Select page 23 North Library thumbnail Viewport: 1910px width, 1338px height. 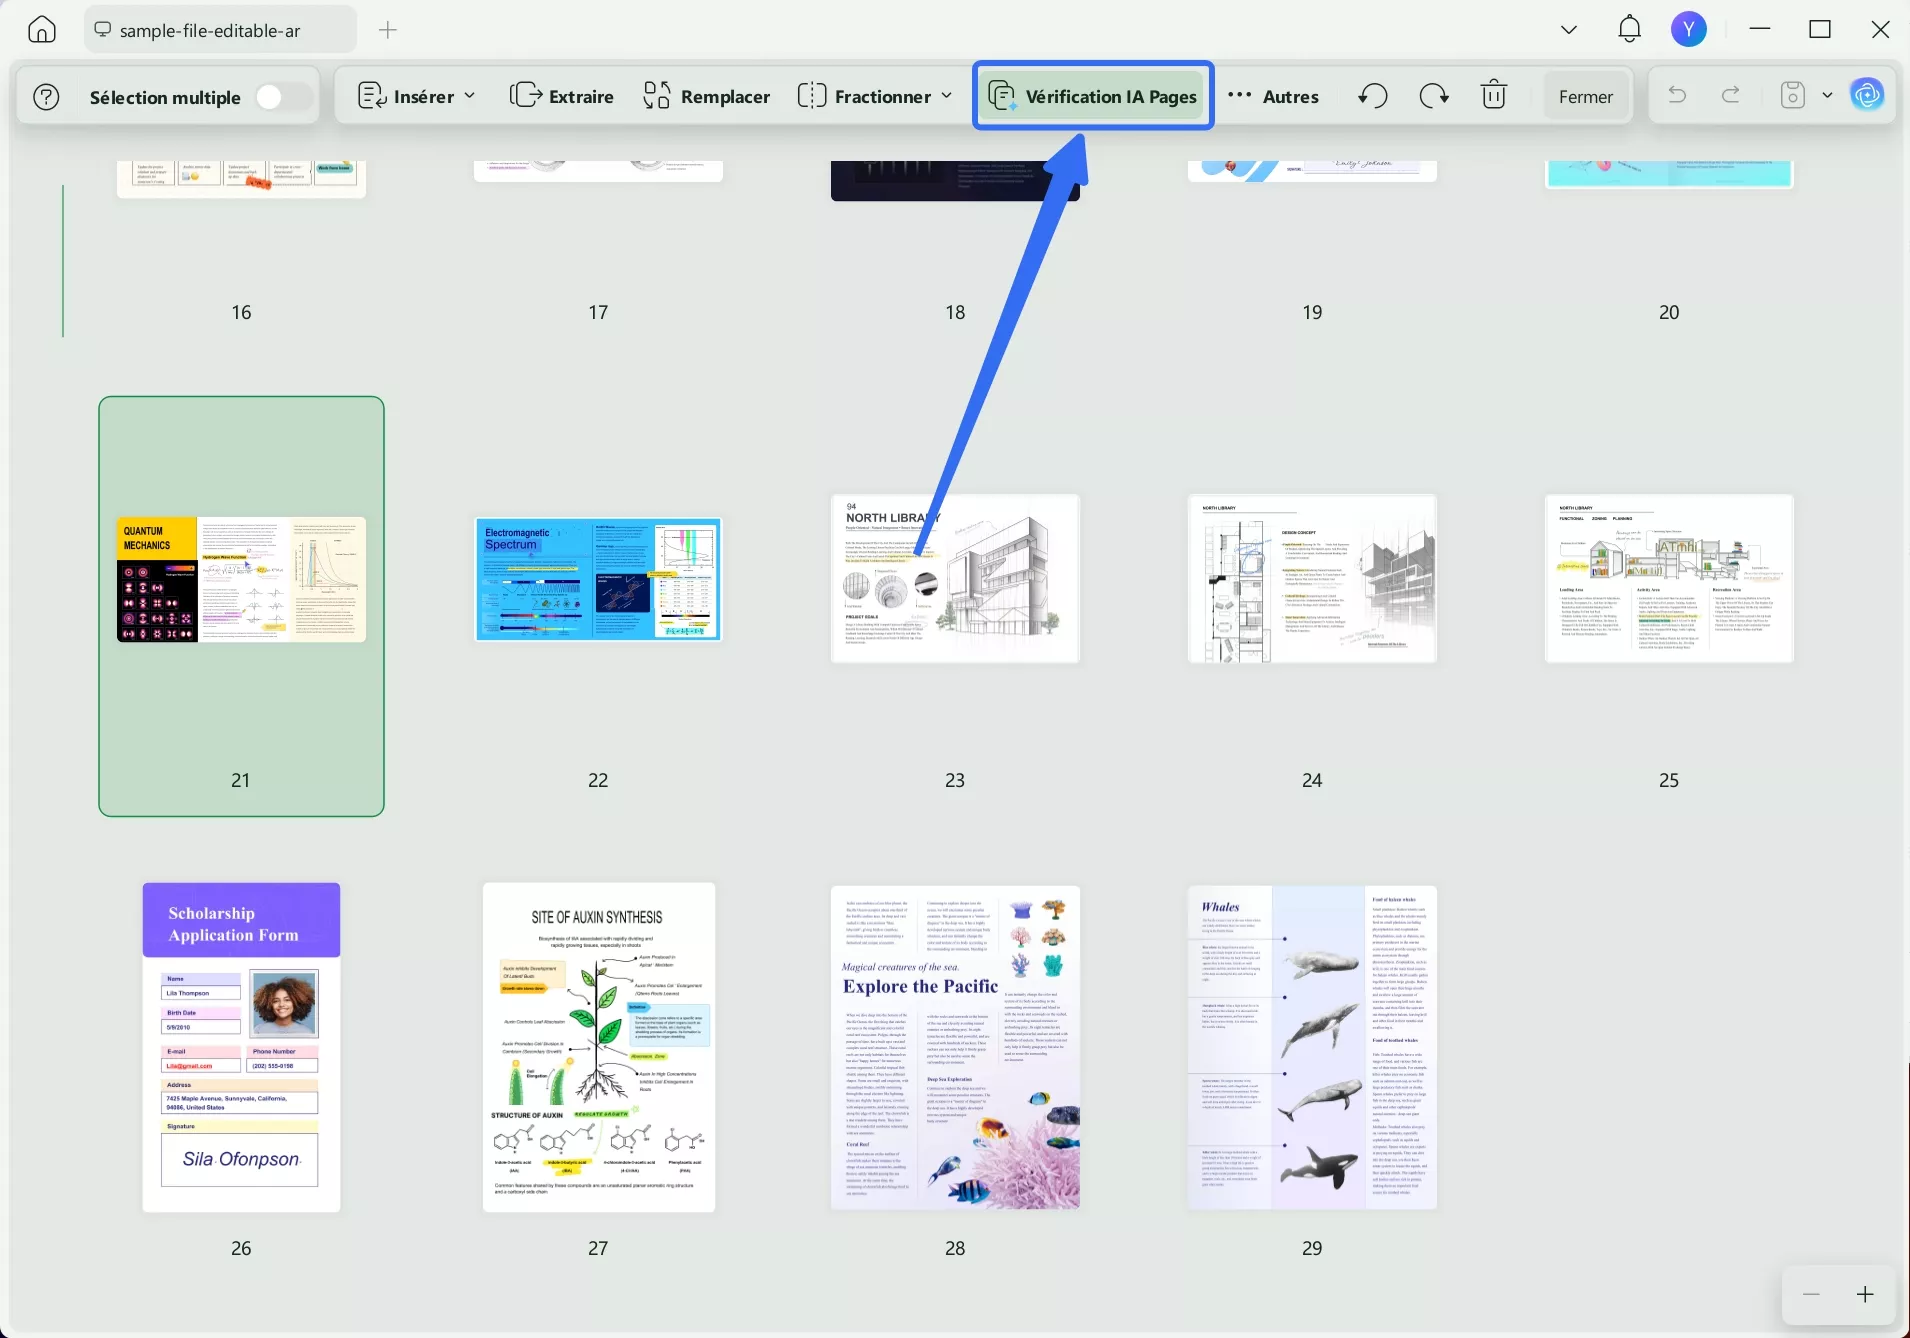955,578
